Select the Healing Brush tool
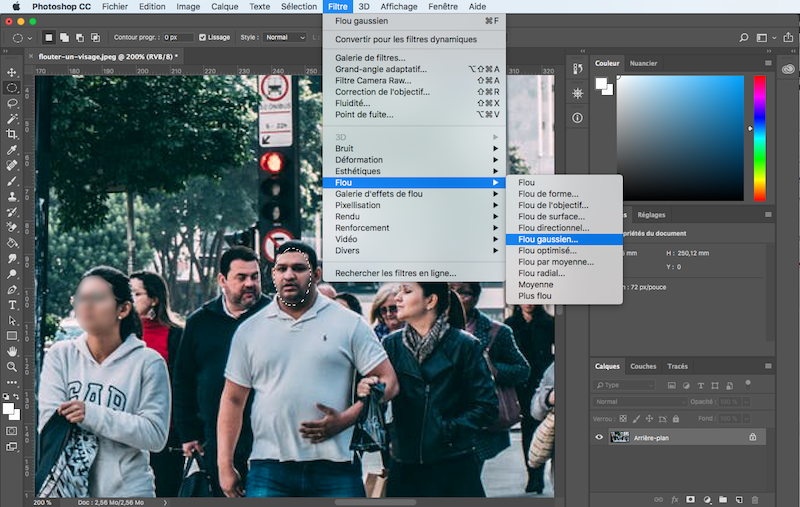800x507 pixels. [x=12, y=165]
